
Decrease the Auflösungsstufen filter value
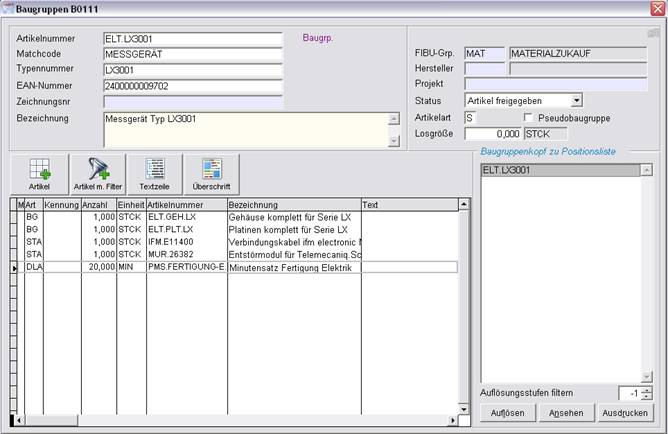(646, 397)
